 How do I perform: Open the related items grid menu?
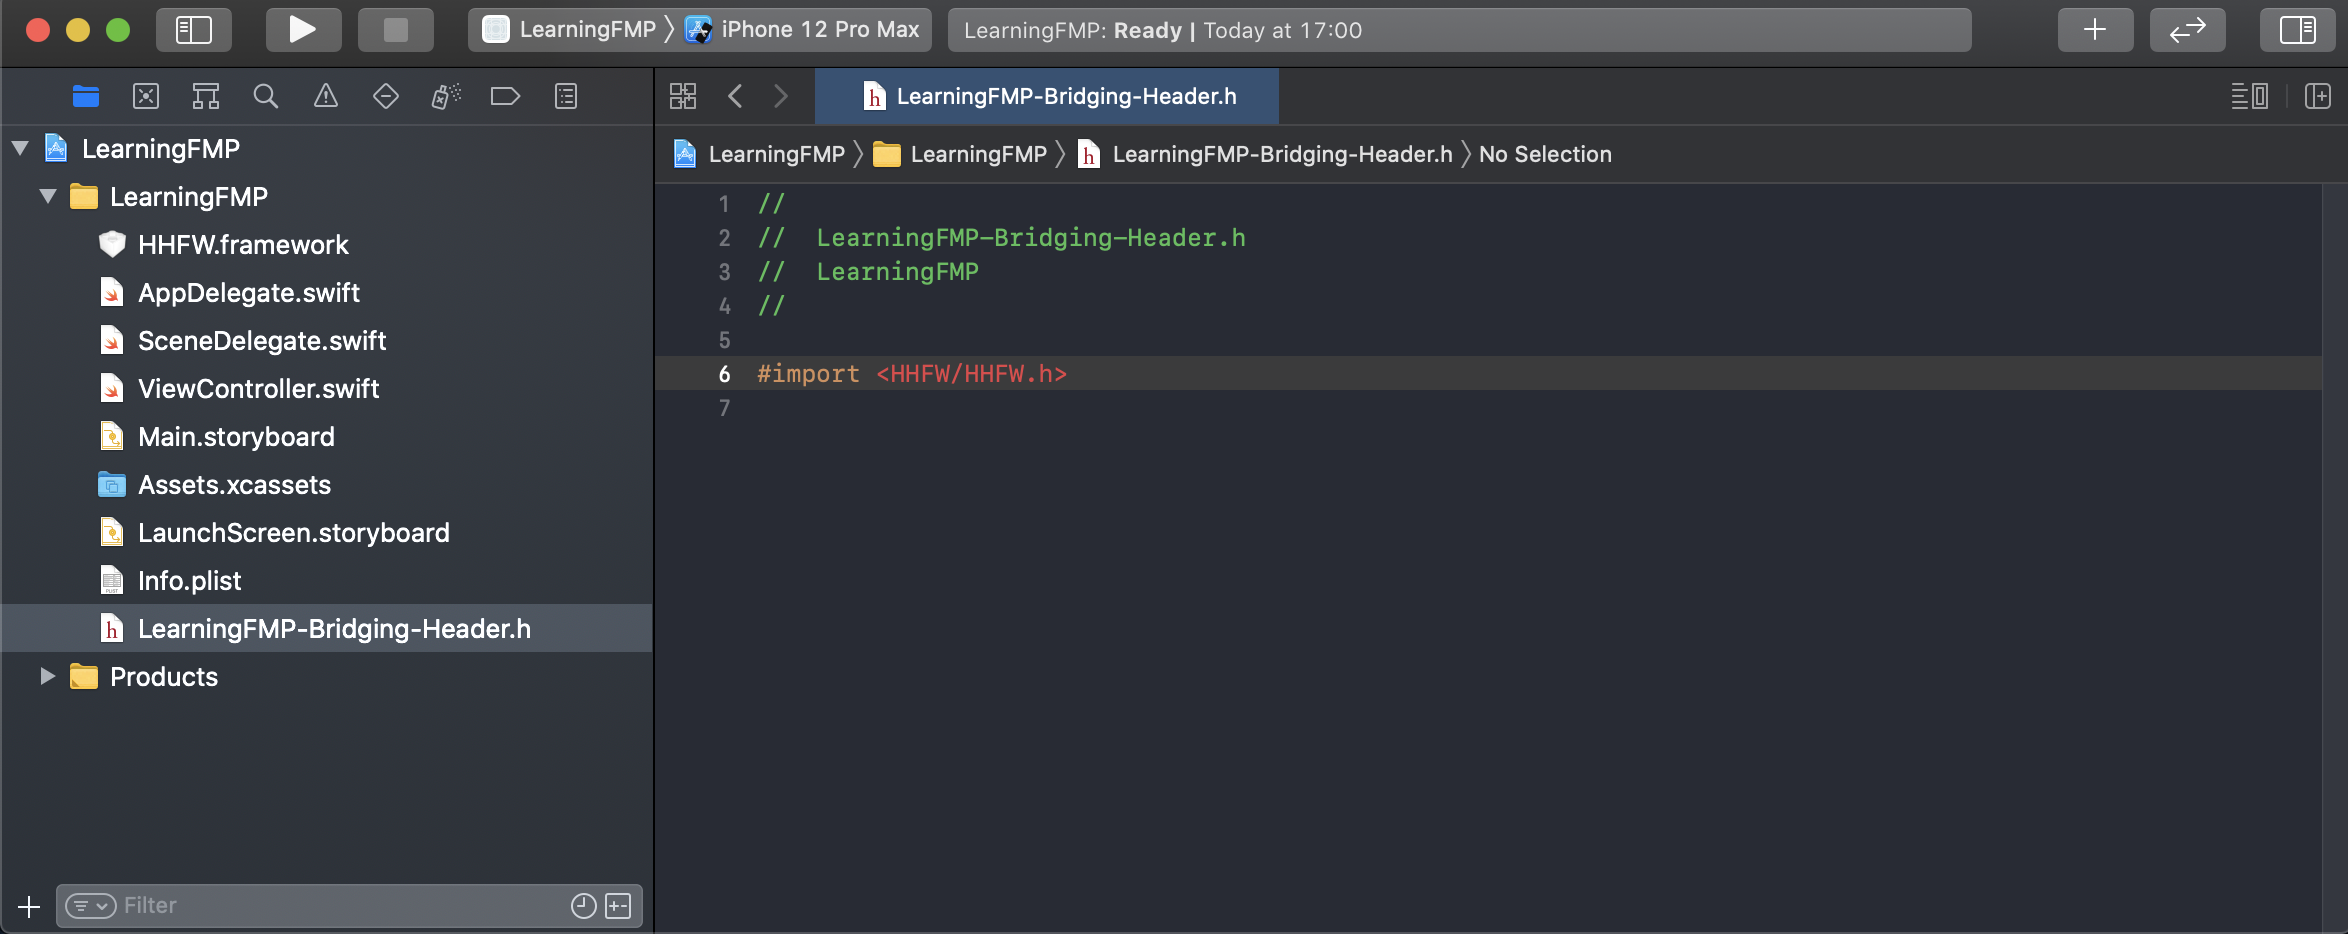click(683, 96)
